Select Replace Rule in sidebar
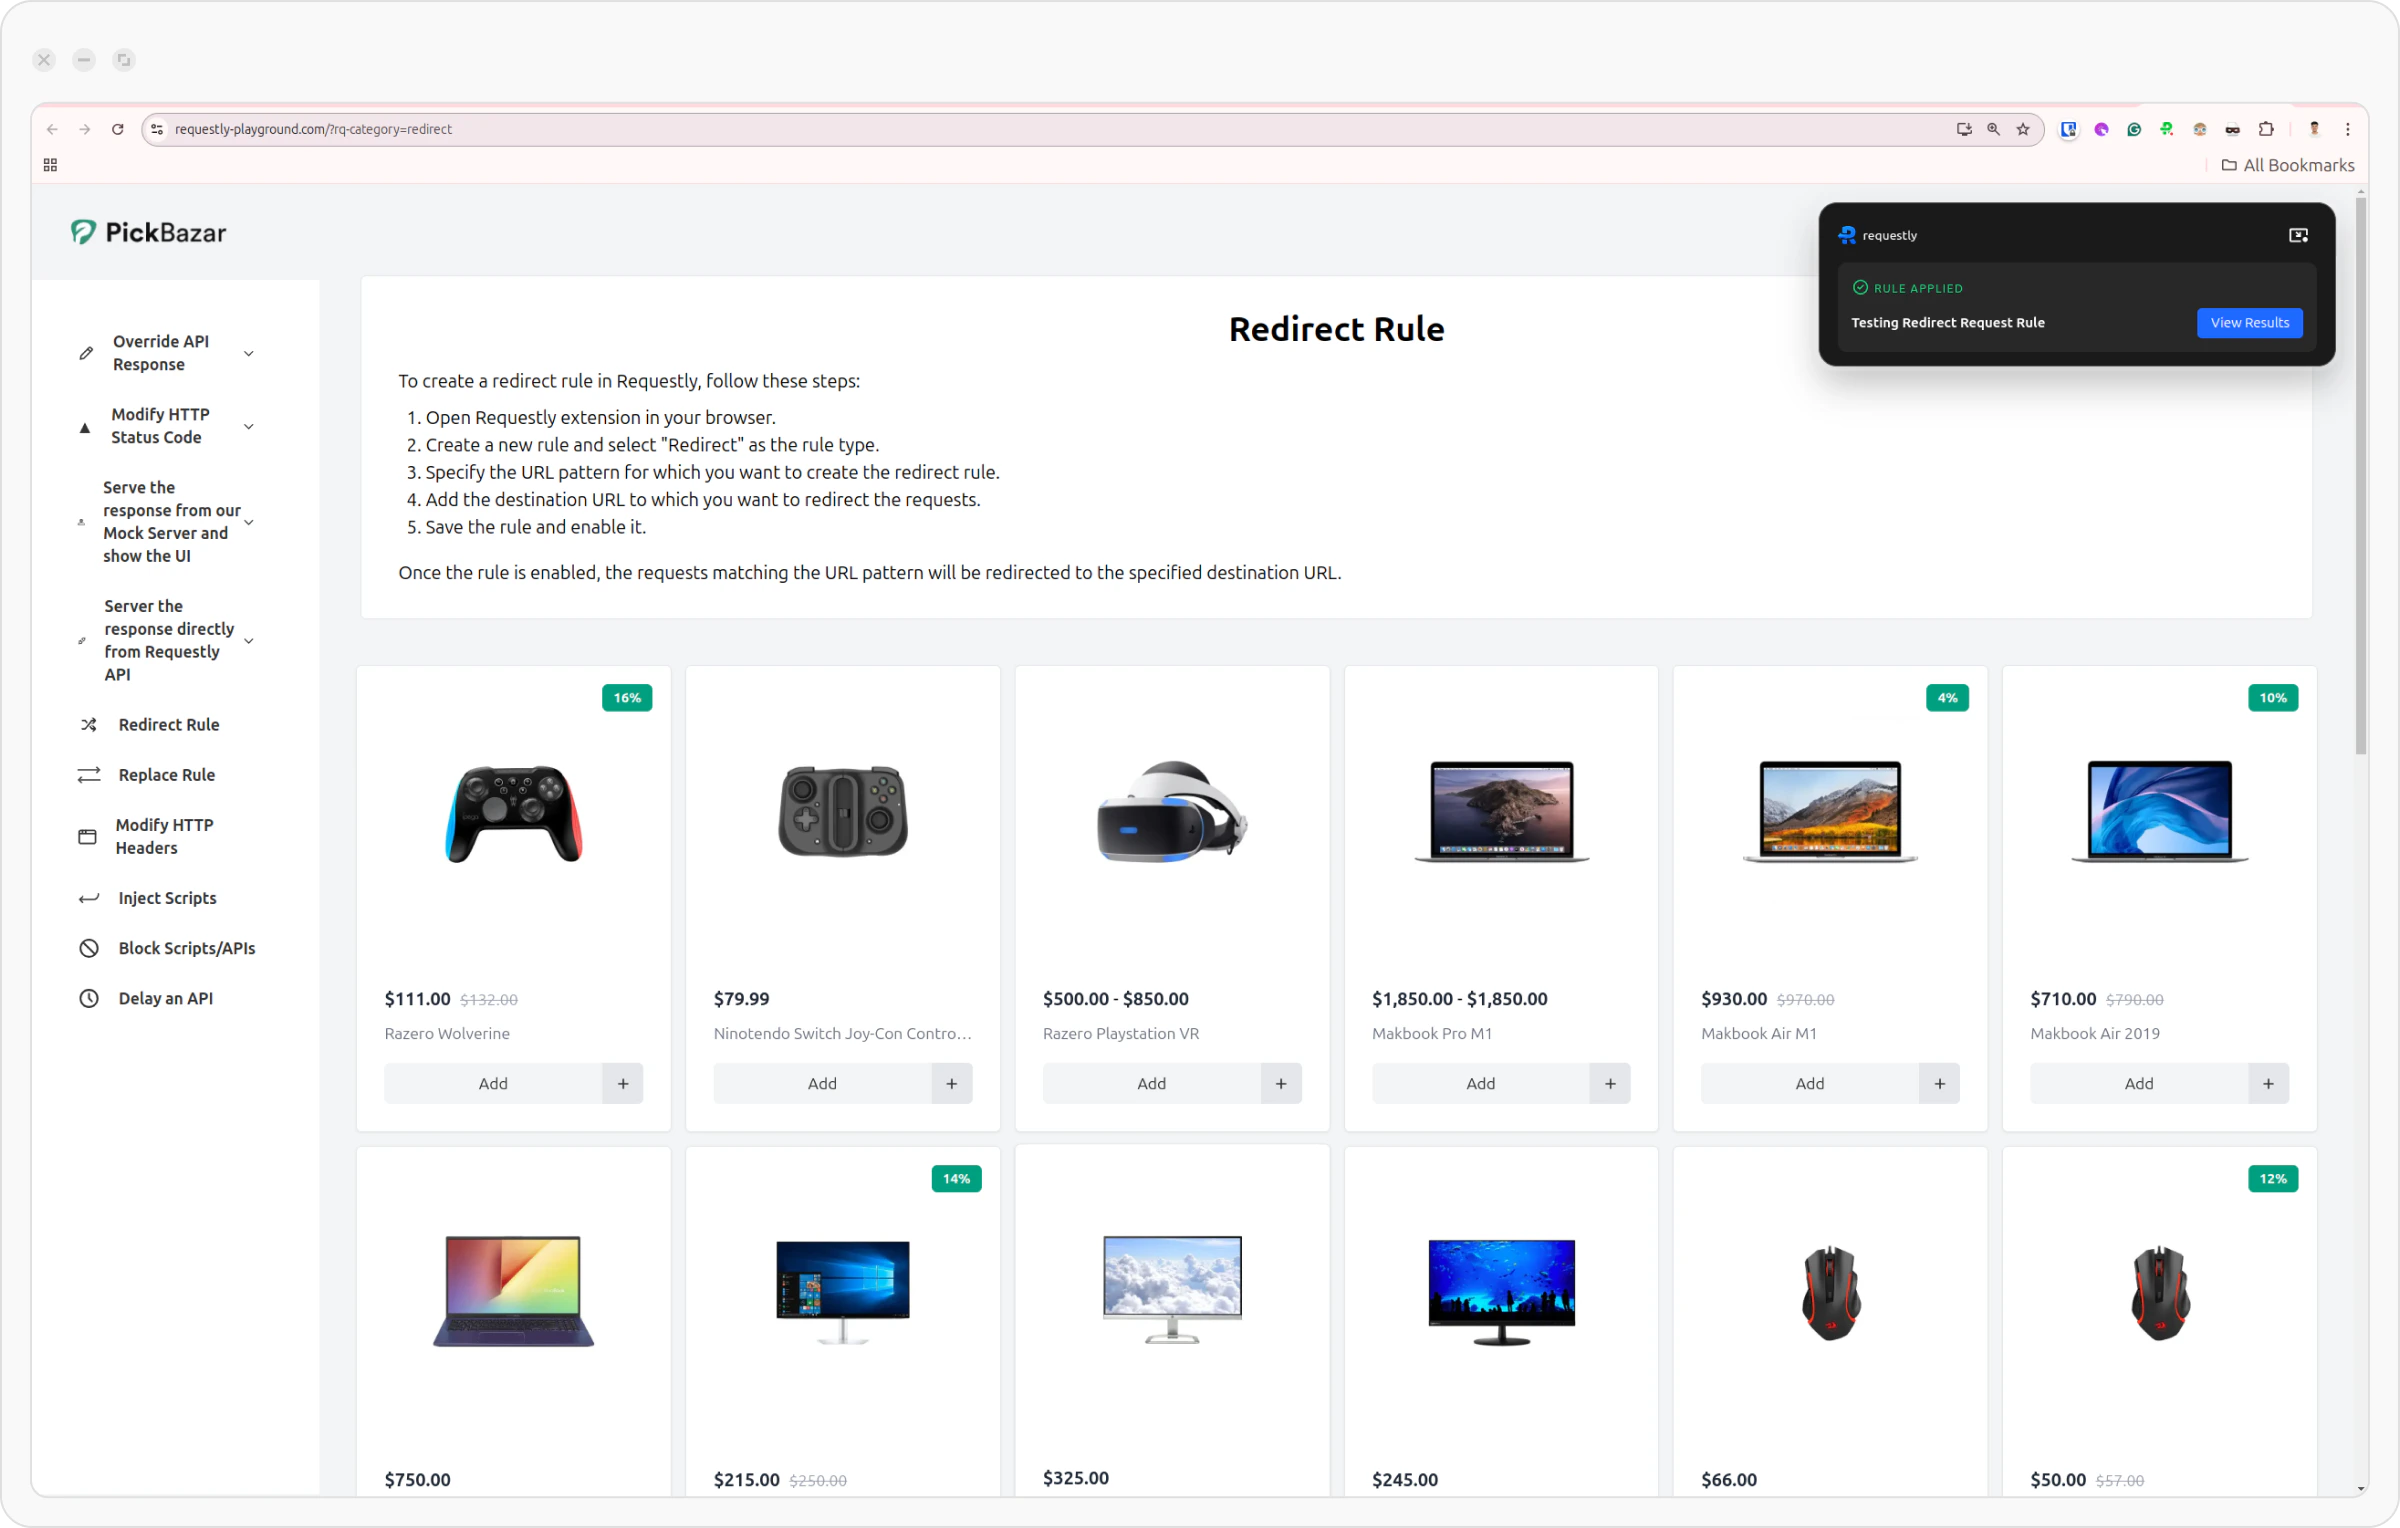The height and width of the screenshot is (1528, 2400). (166, 775)
